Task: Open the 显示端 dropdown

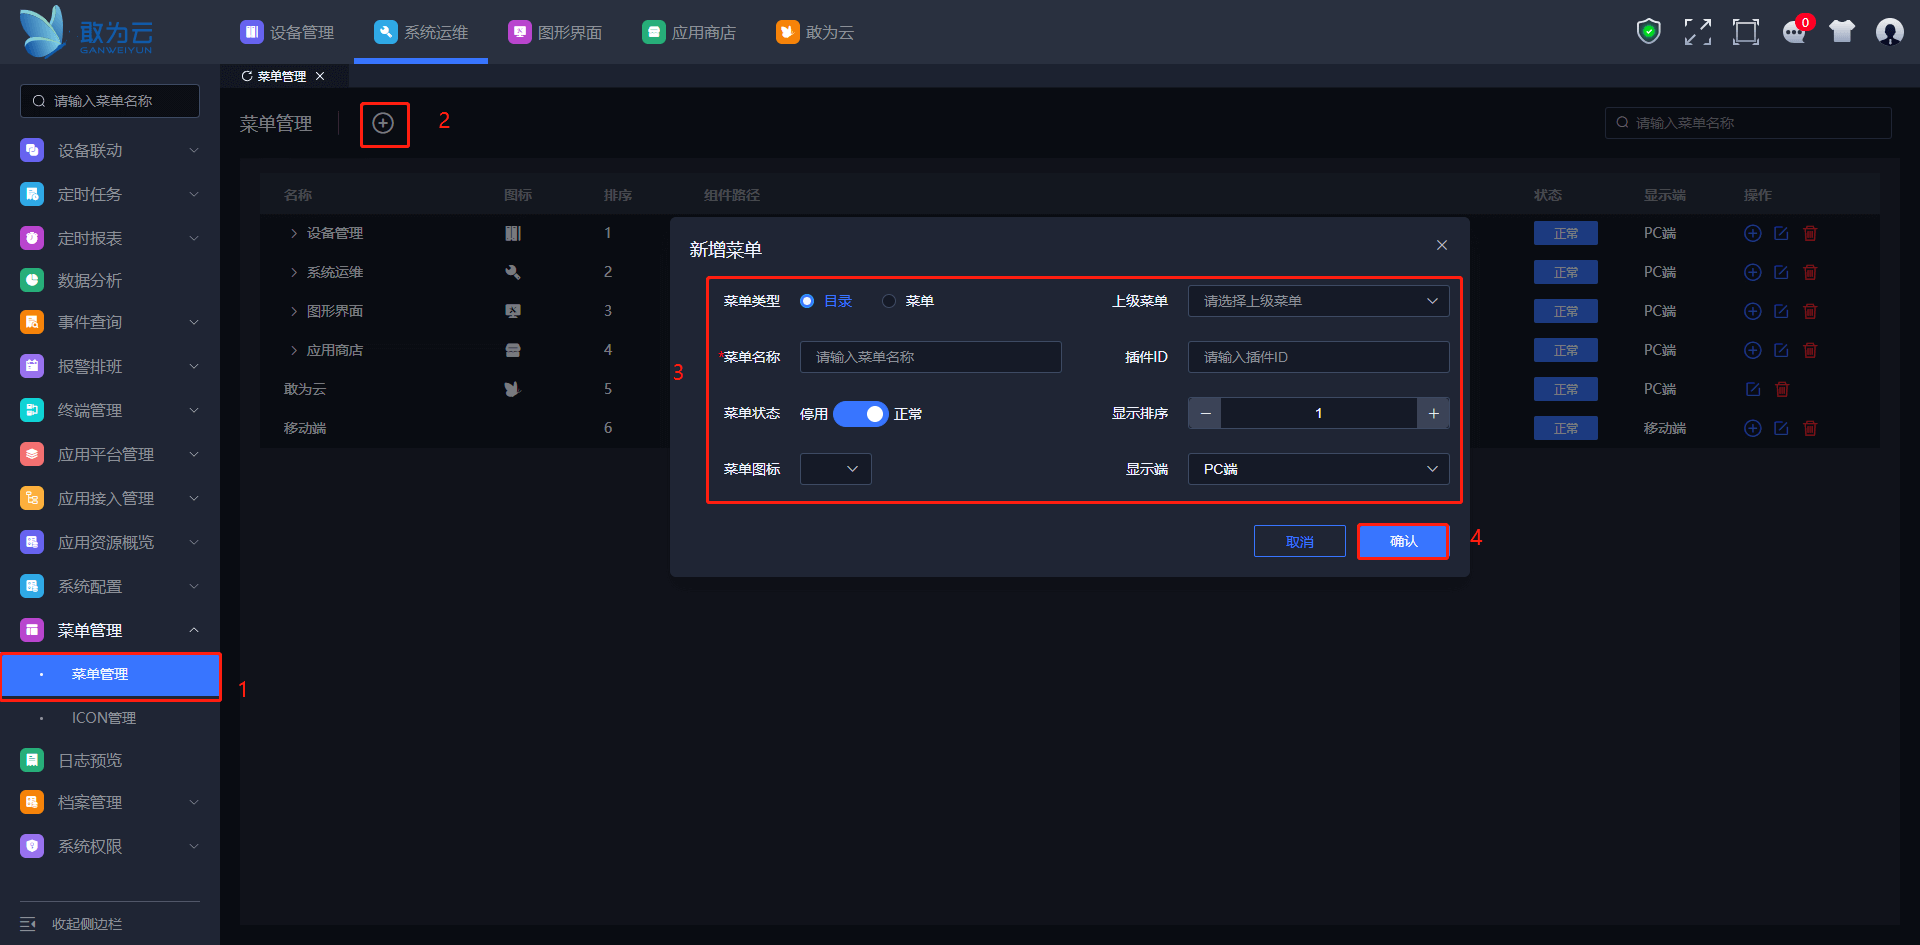Action: coord(1318,469)
